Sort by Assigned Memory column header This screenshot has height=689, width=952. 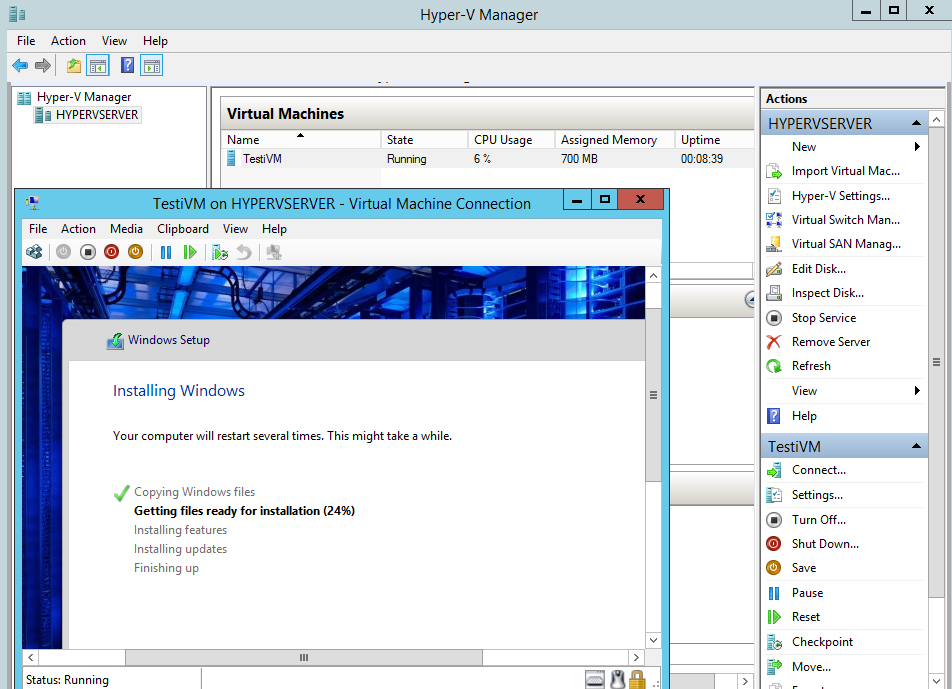pos(614,140)
